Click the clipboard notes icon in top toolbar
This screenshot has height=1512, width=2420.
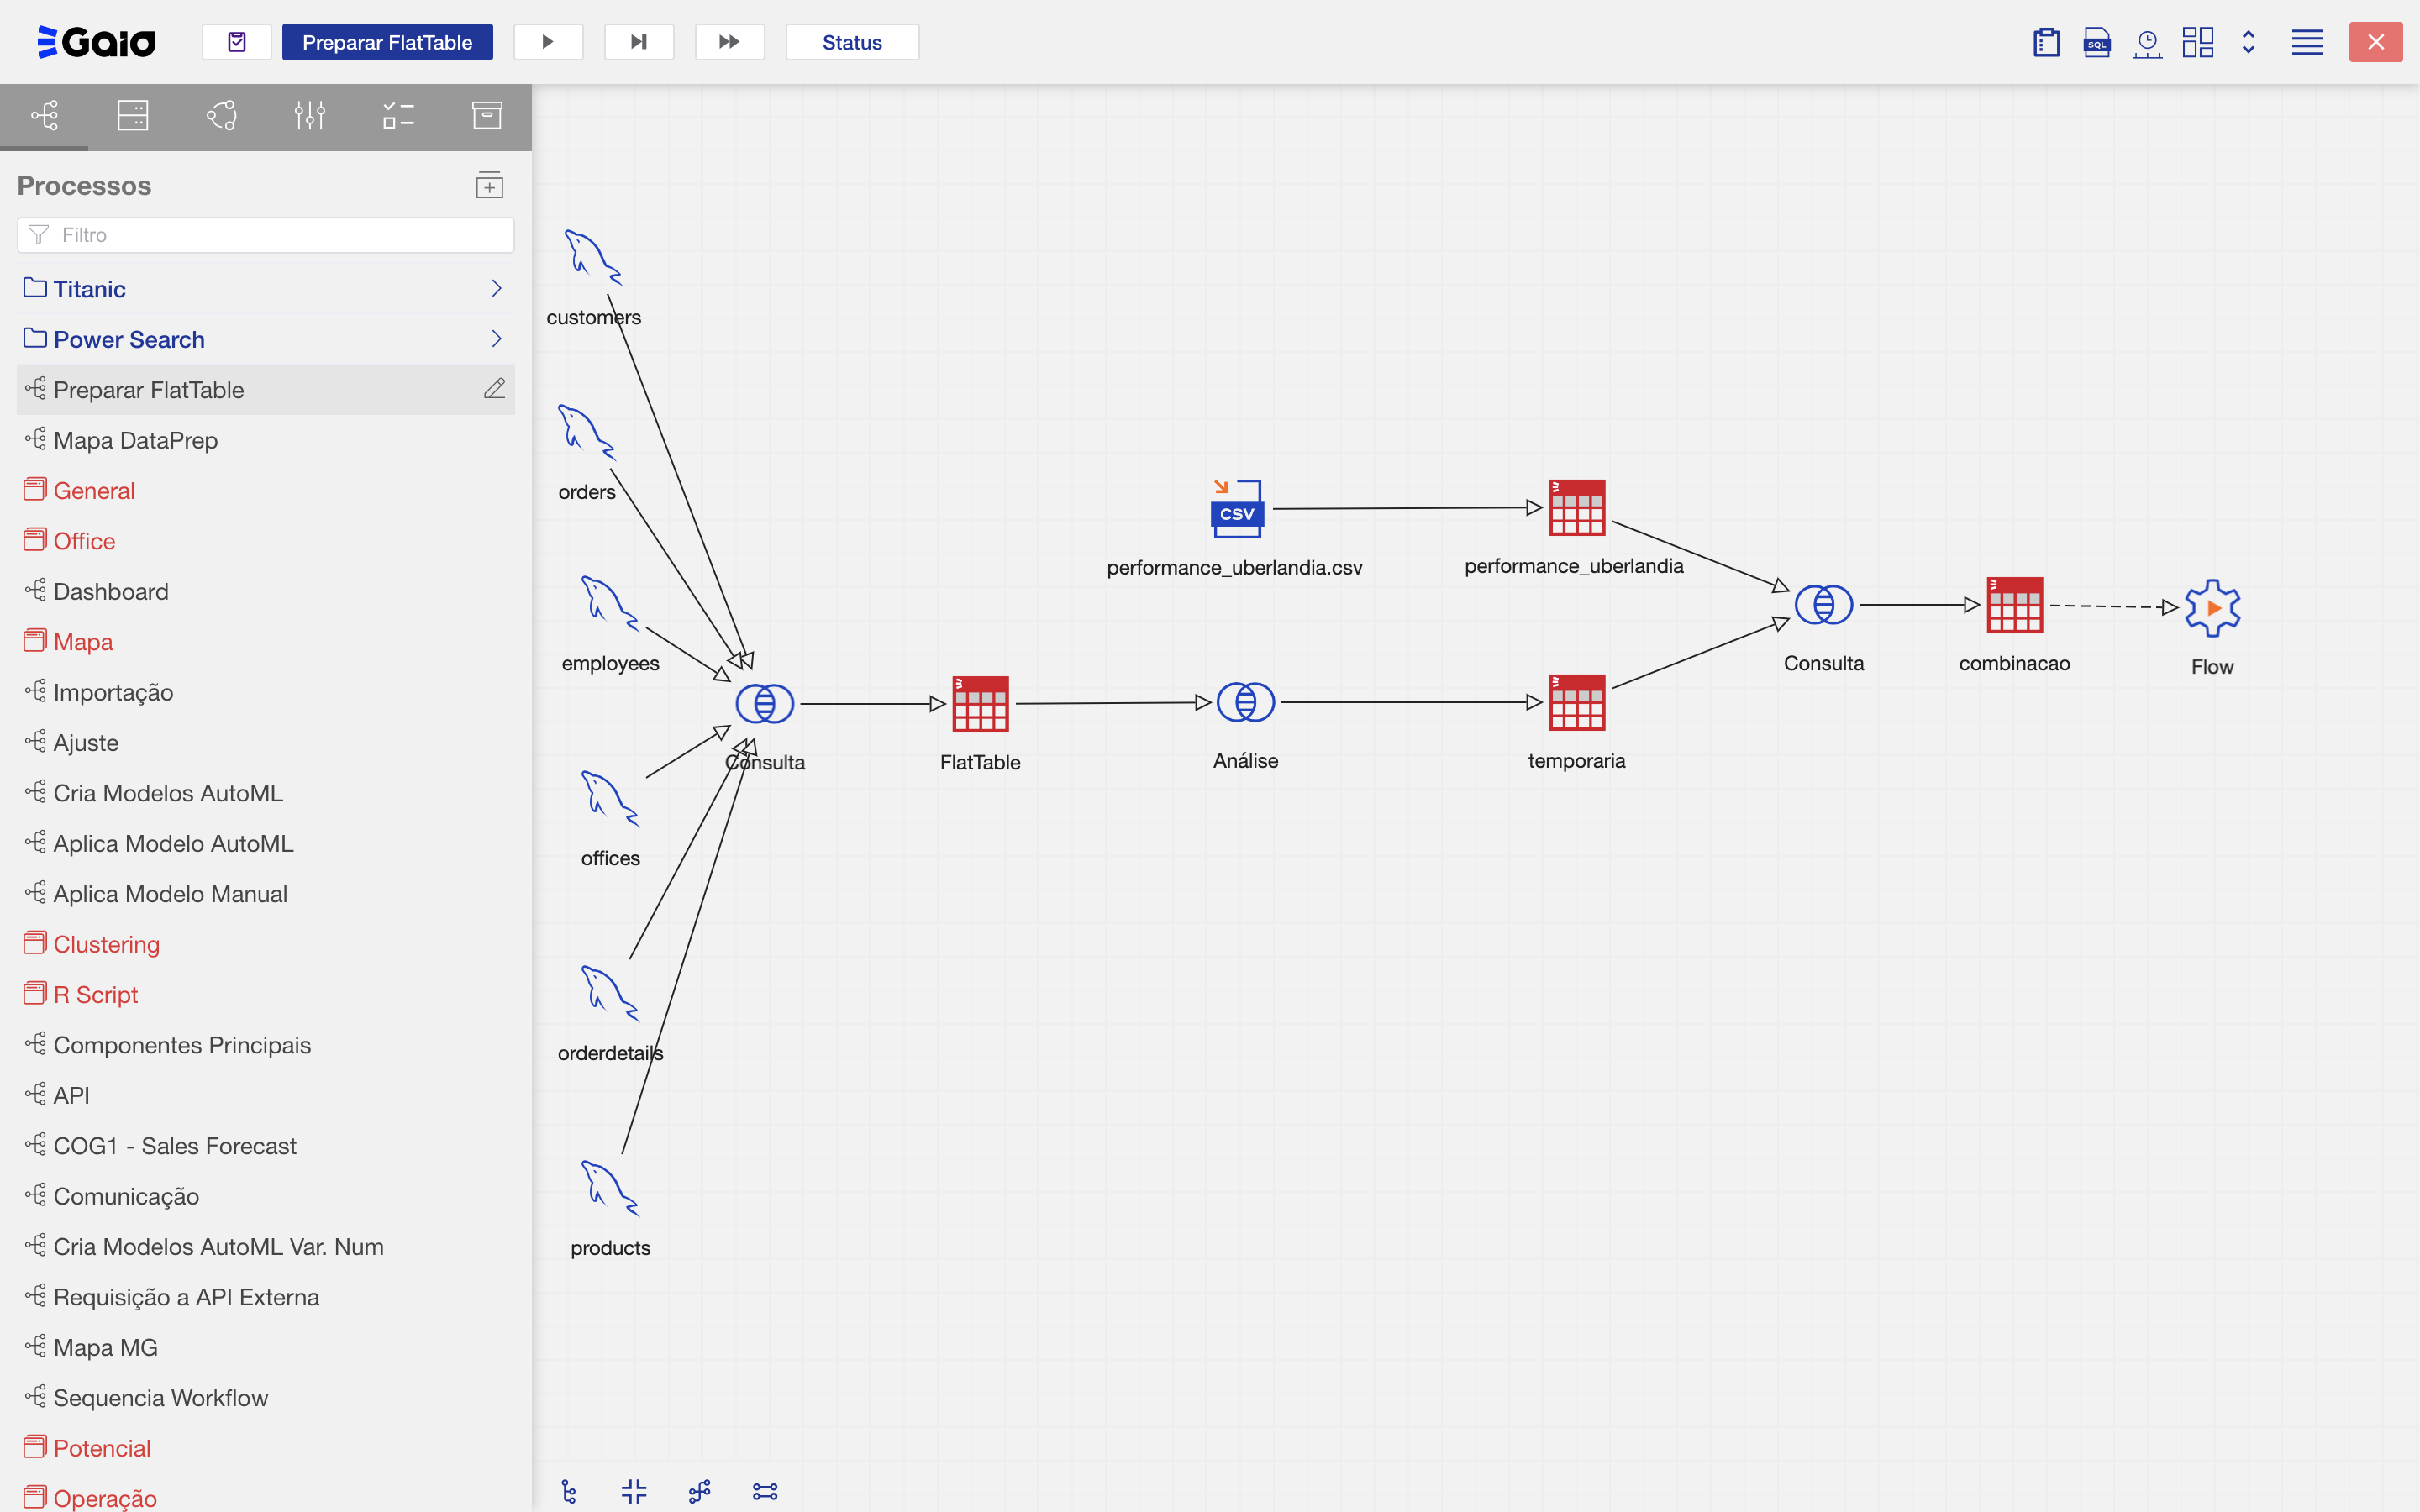coord(2046,42)
